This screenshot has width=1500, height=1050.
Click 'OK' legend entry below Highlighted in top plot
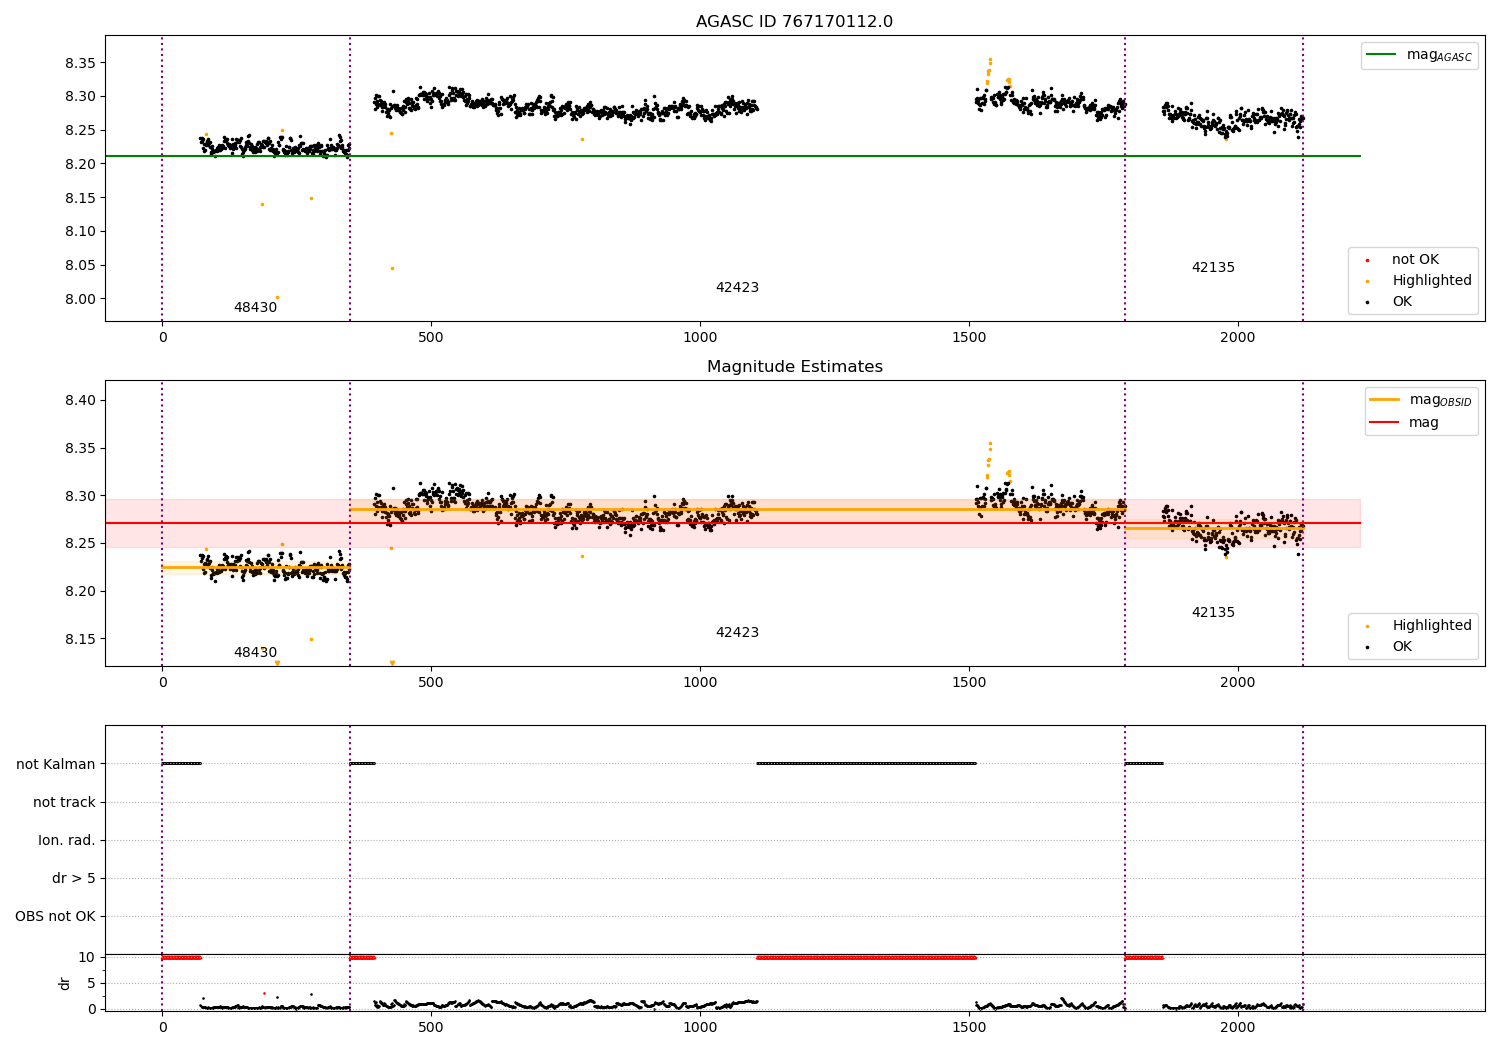click(1402, 302)
